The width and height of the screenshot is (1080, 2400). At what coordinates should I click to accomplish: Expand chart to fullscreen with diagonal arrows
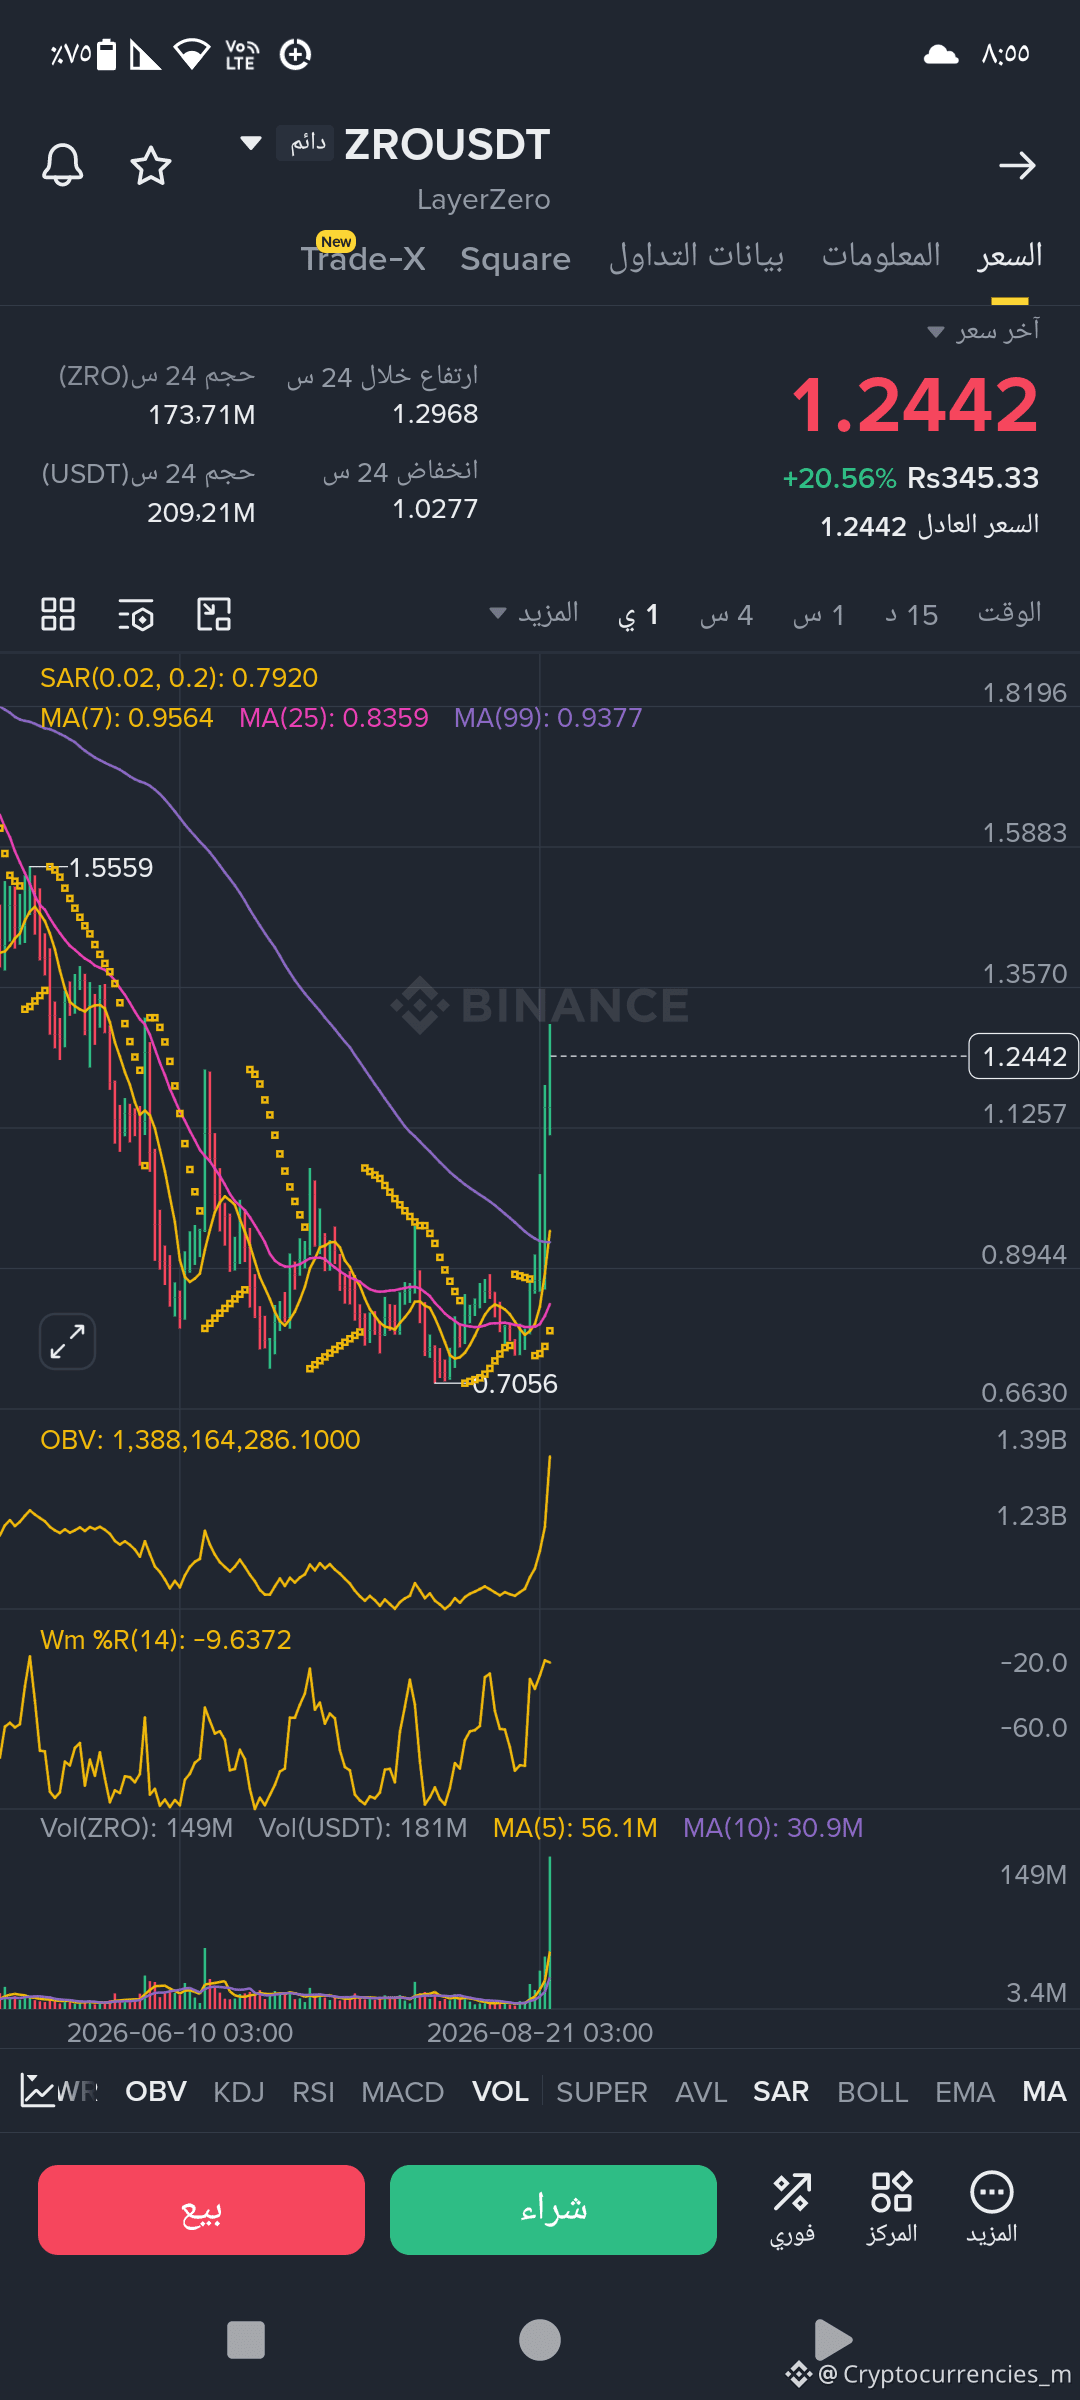67,1341
